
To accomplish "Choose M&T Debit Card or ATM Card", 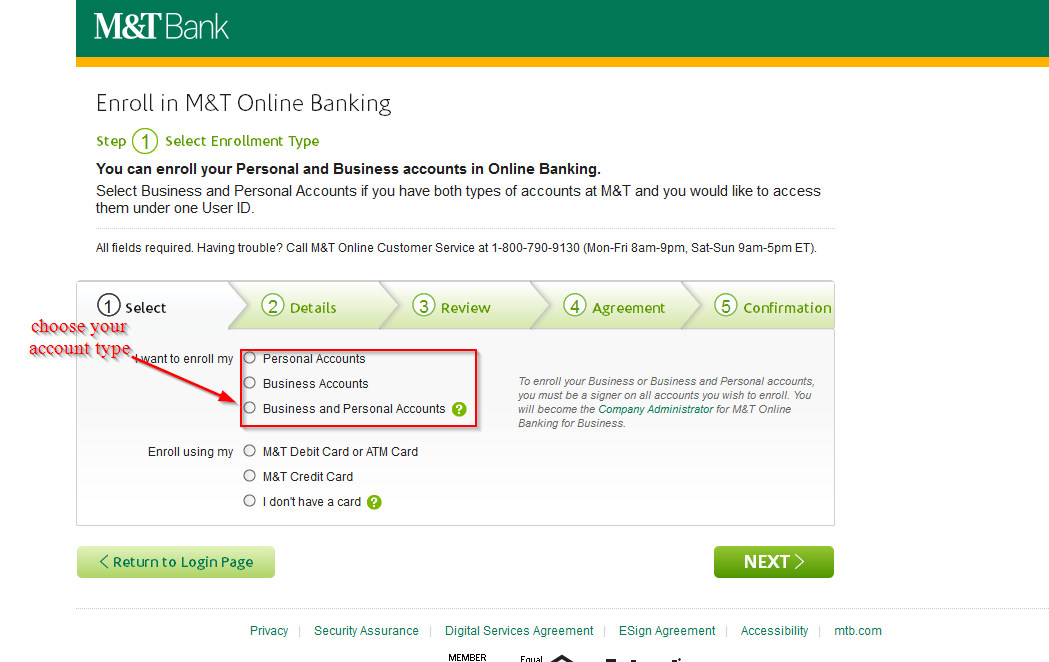I will (250, 451).
